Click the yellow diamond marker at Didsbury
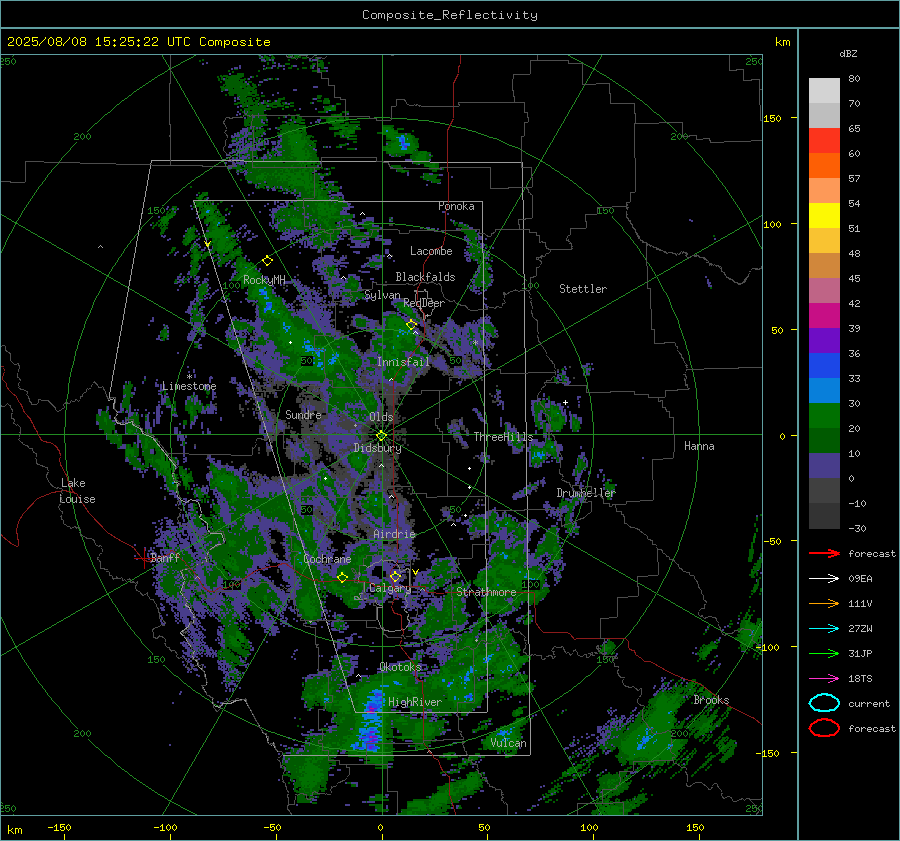Viewport: 900px width, 841px height. (381, 436)
